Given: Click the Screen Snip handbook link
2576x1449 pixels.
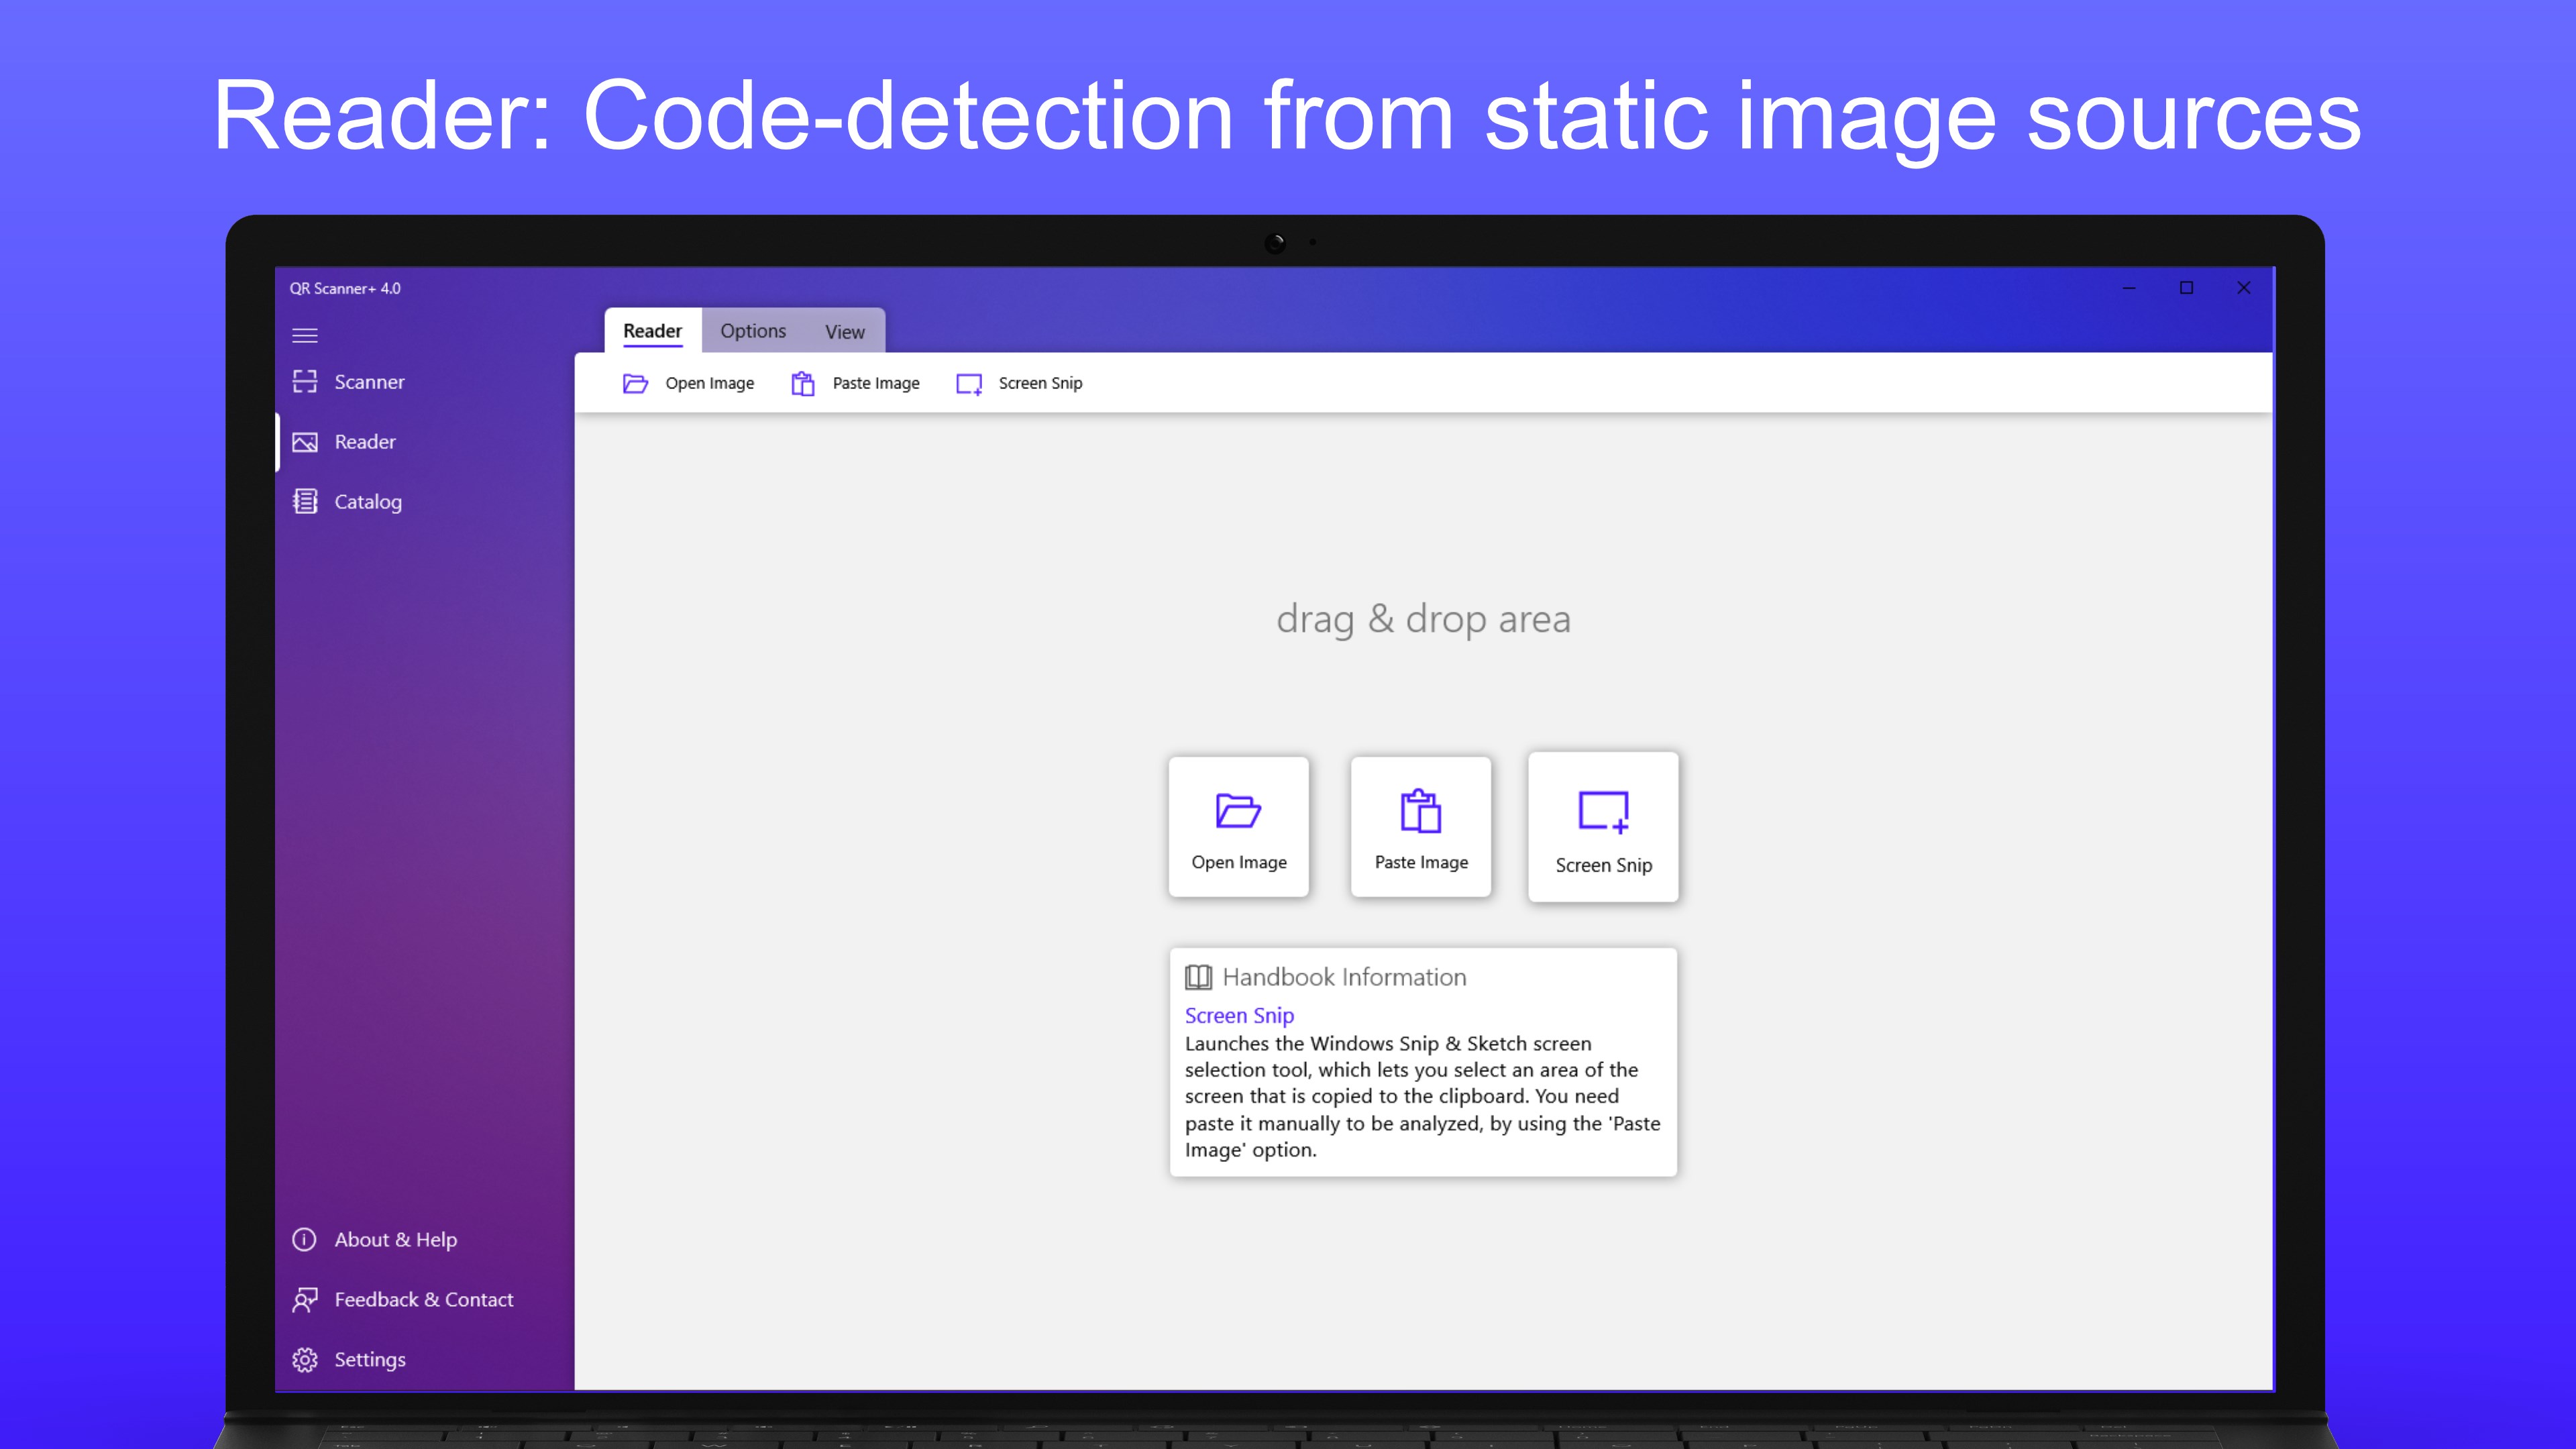Looking at the screenshot, I should pos(1239,1015).
